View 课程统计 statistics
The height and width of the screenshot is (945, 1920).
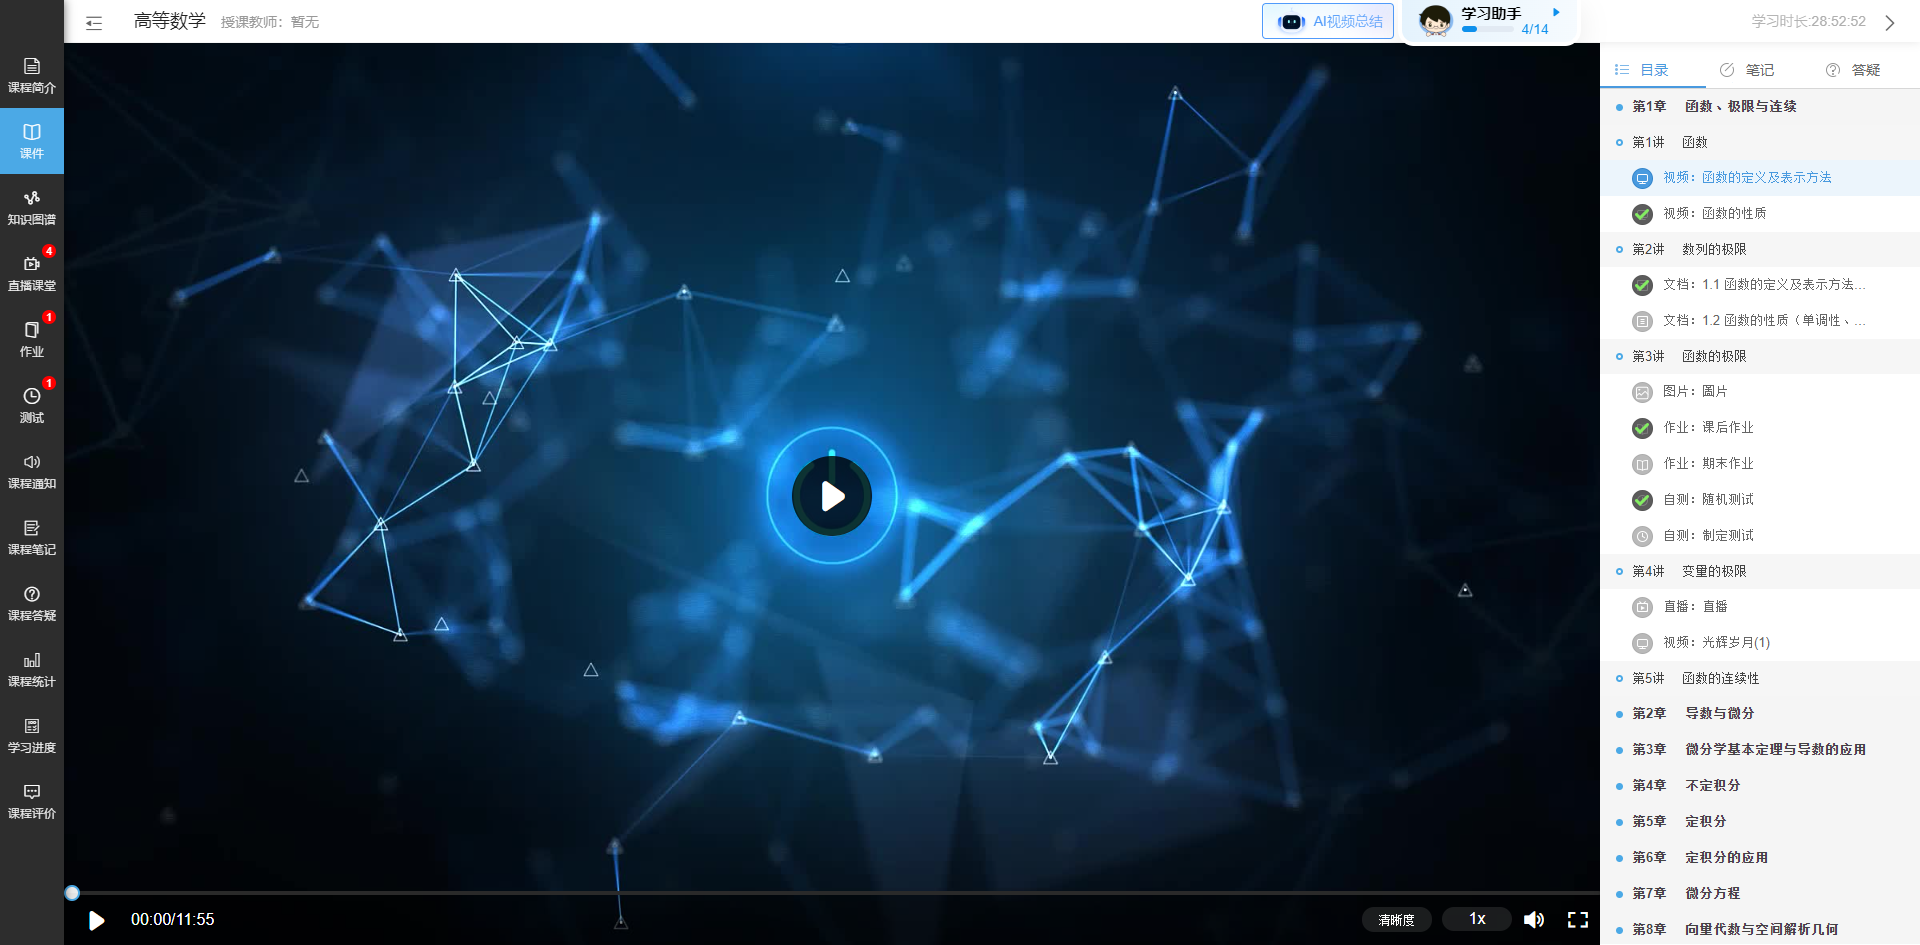coord(32,670)
